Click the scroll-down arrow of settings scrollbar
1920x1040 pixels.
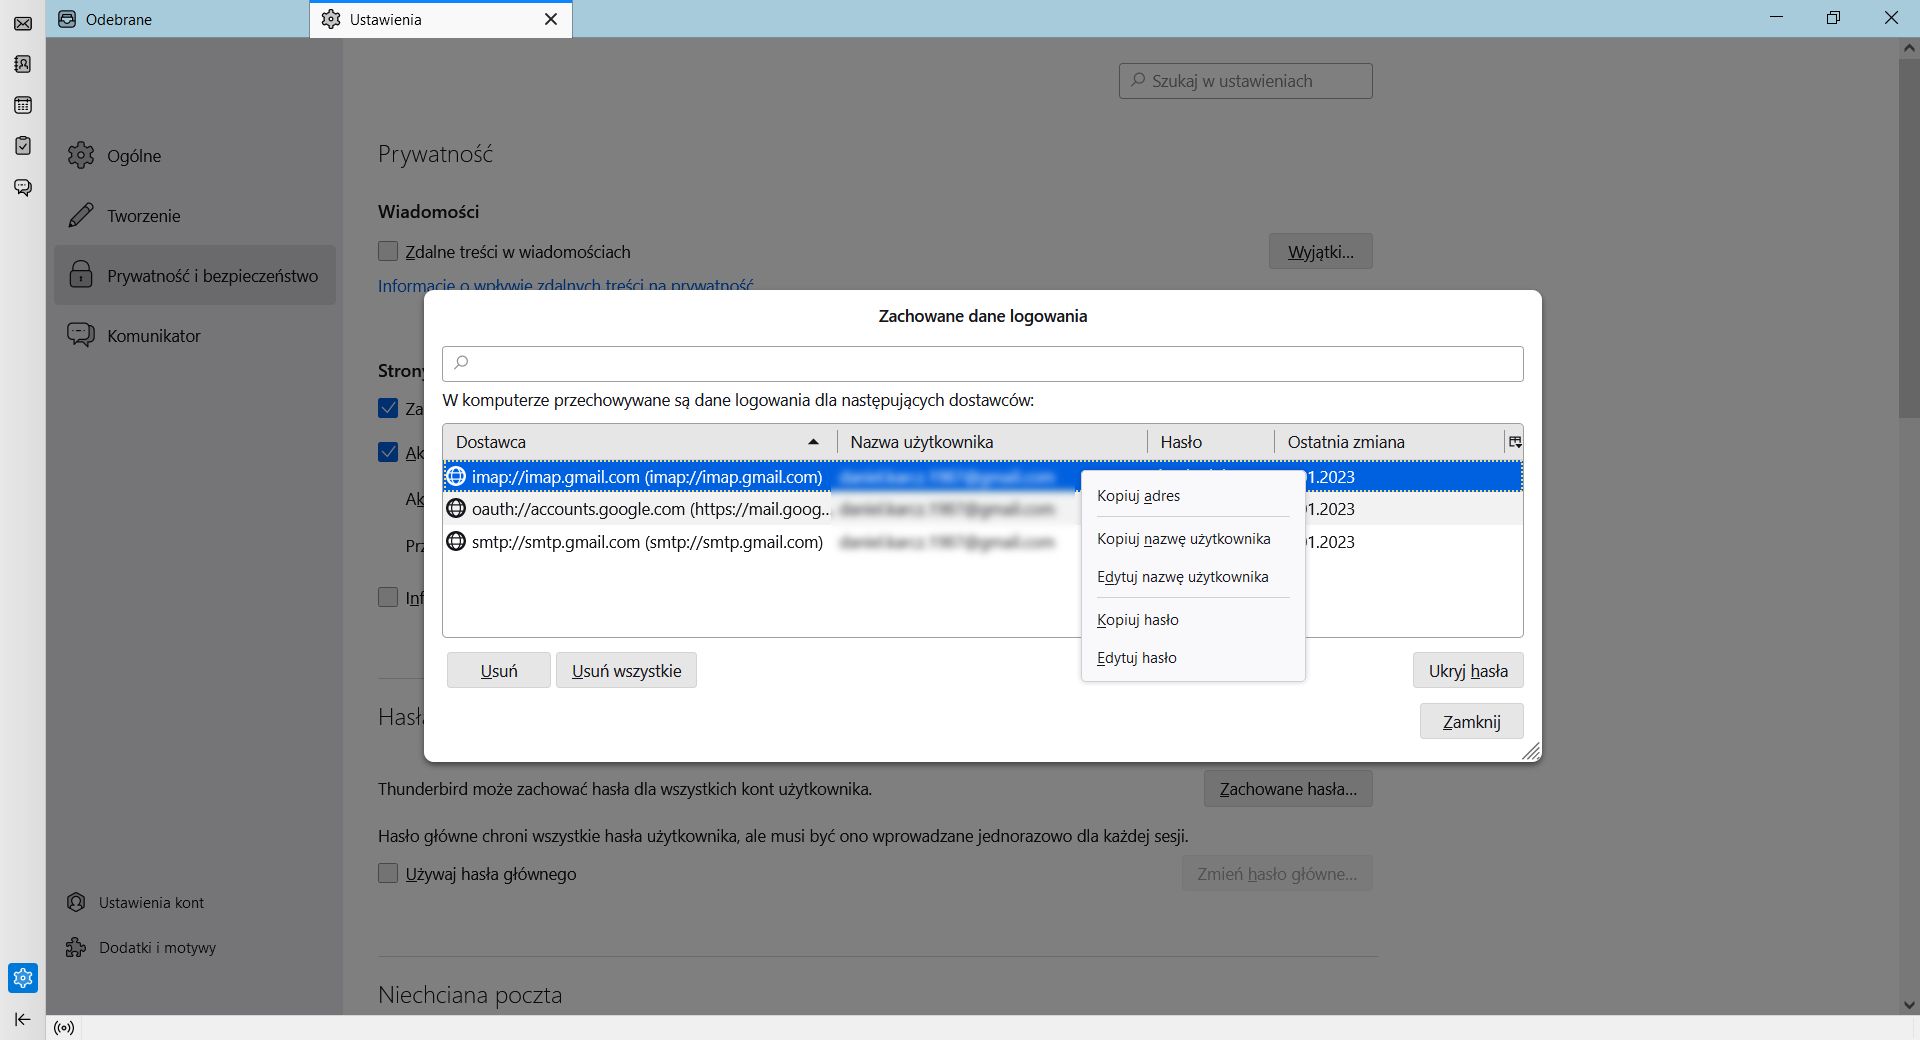pos(1908,1005)
